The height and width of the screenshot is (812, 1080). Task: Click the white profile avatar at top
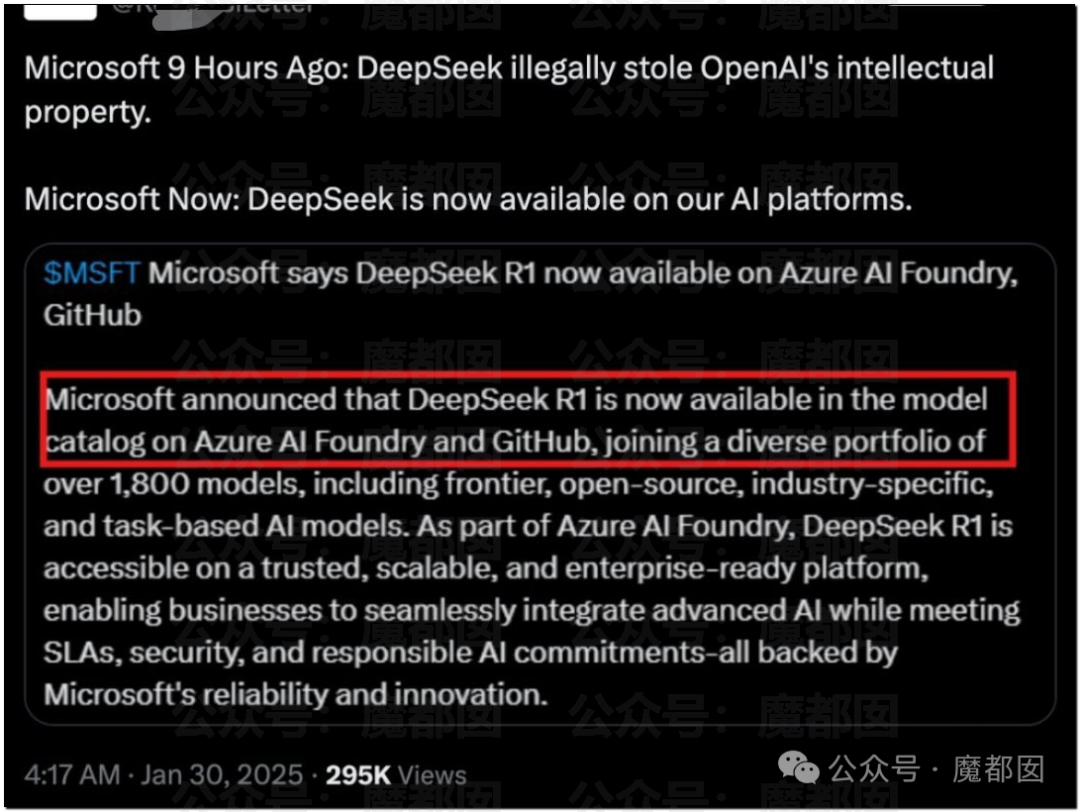click(60, 12)
